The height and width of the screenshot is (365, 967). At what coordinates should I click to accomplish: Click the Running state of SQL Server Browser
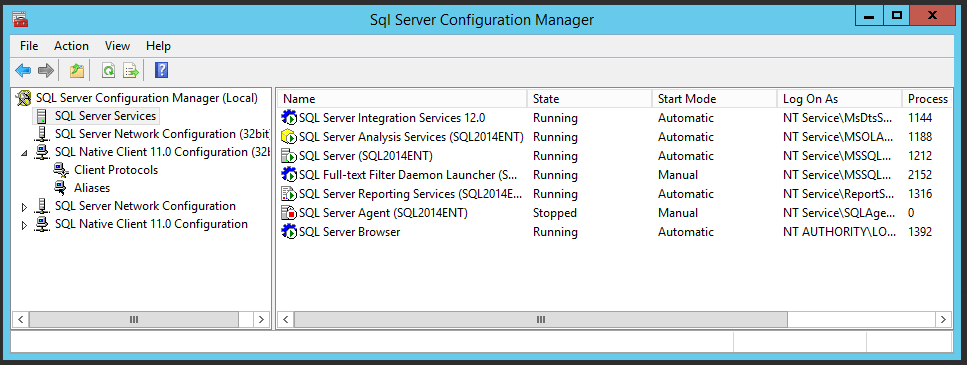555,232
